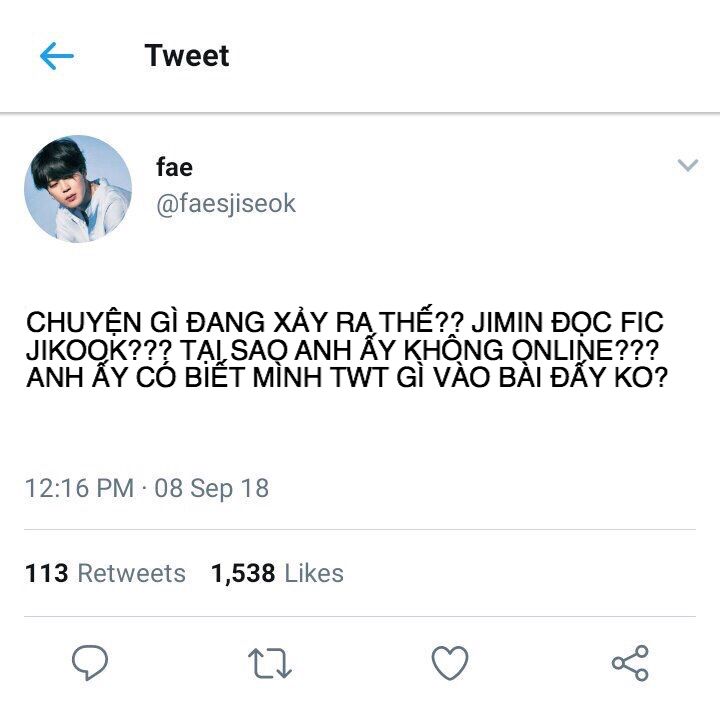View the 1,538 Likes list
The height and width of the screenshot is (704, 720).
tap(277, 573)
